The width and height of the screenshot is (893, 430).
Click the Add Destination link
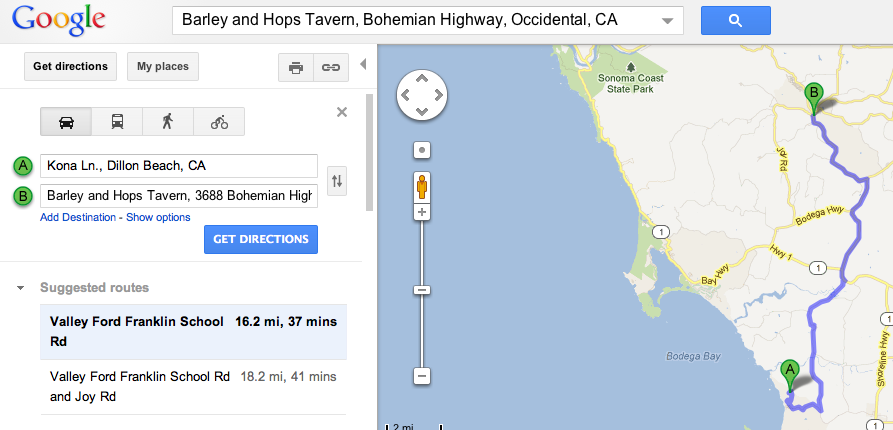coord(79,217)
